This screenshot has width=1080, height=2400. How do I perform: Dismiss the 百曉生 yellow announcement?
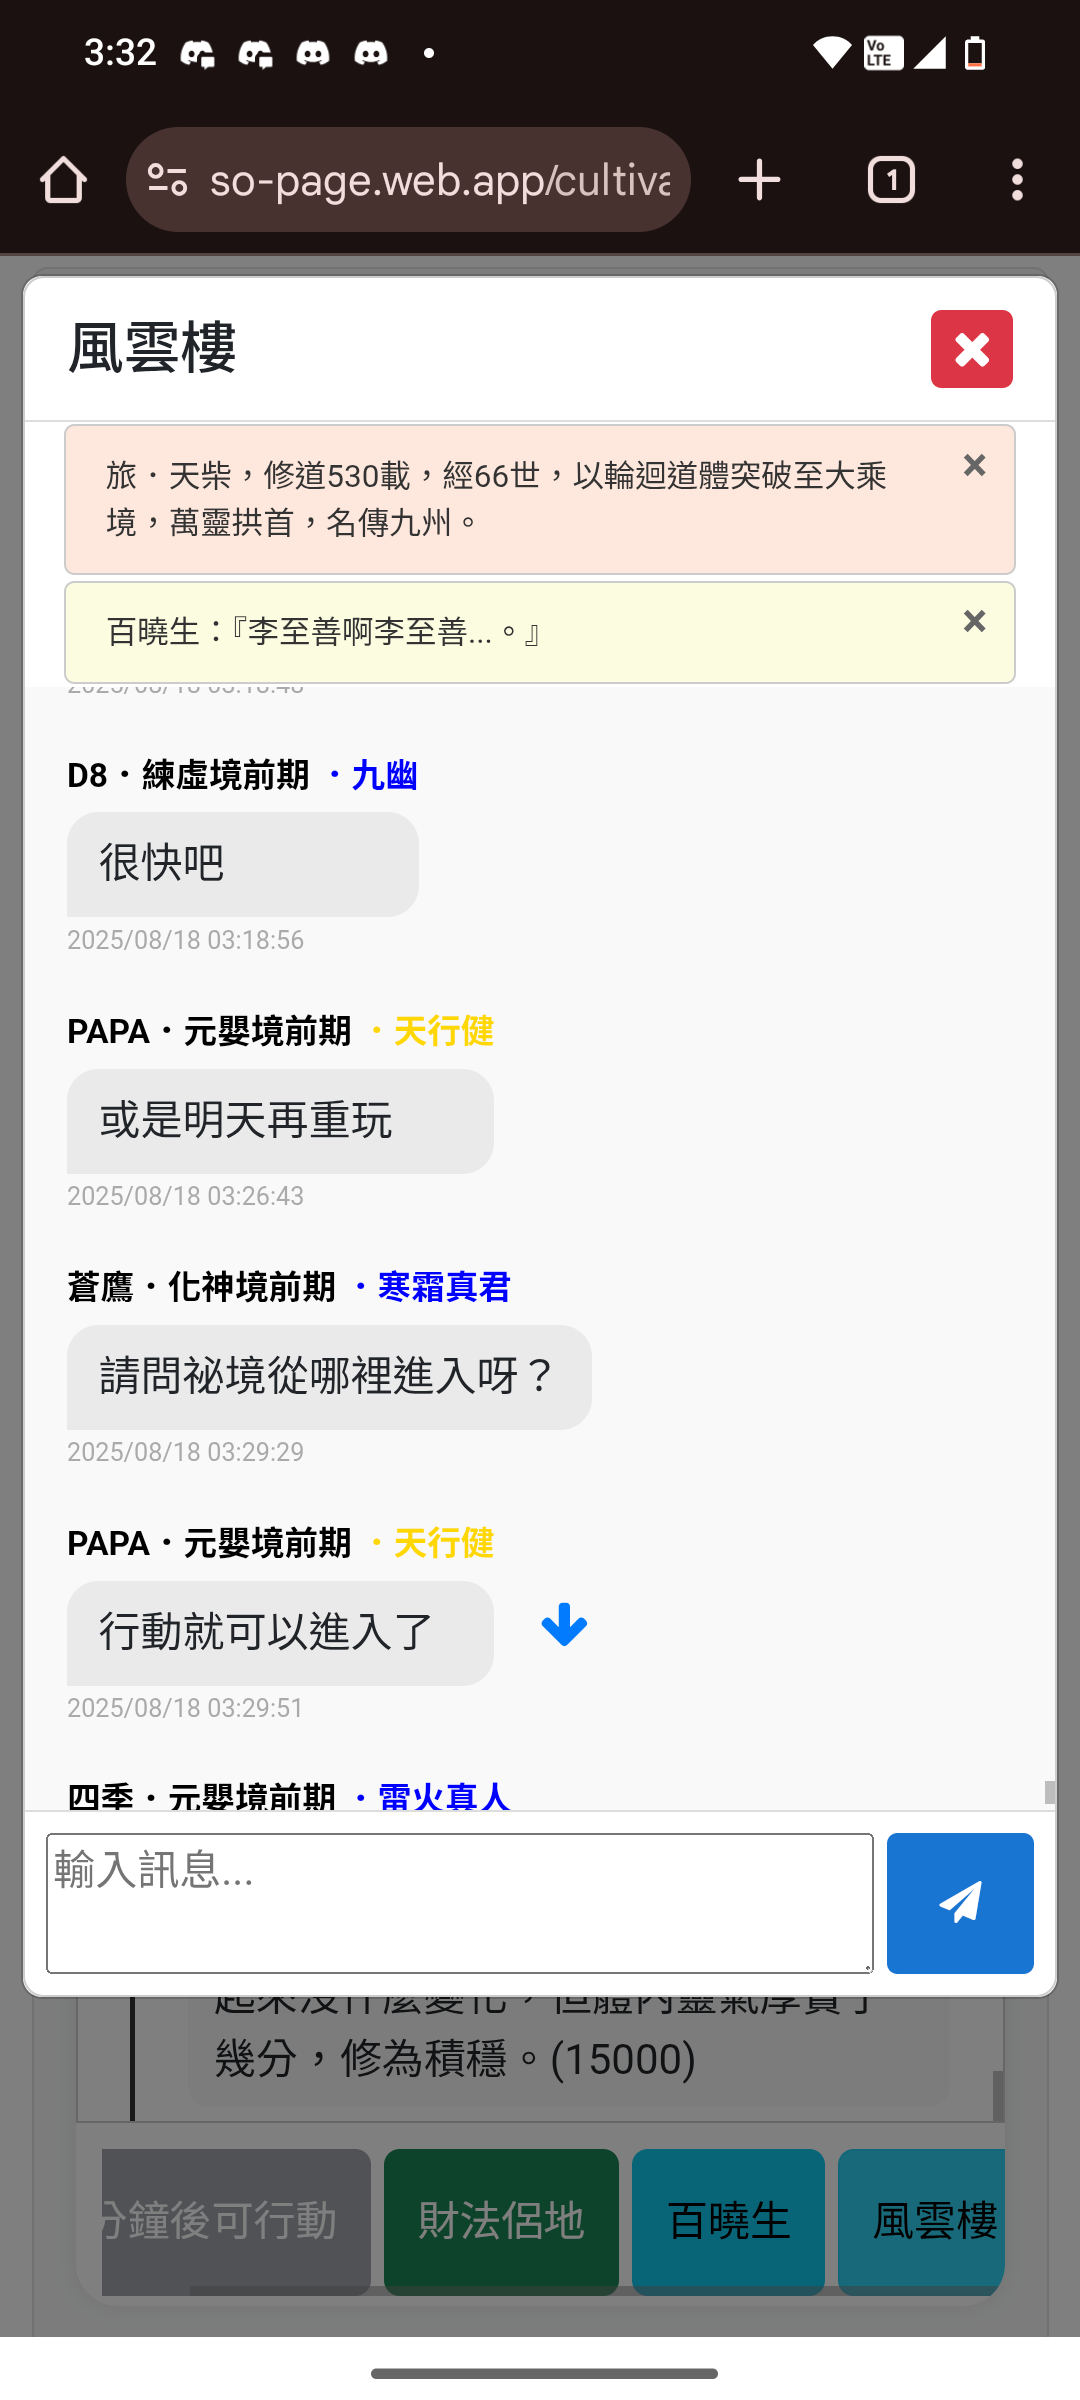click(974, 622)
